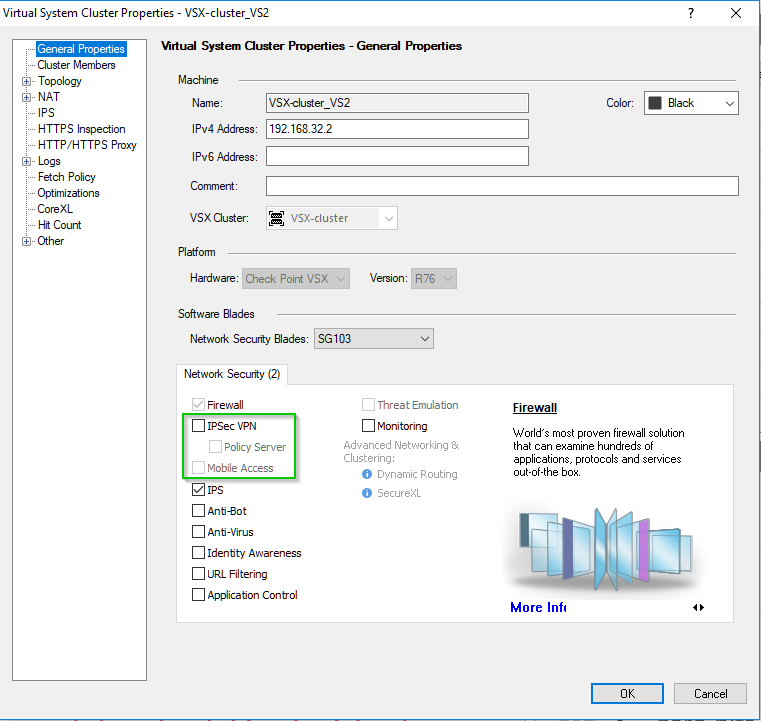Screen dimensions: 761x721
Task: Click the Name input field
Action: point(397,103)
